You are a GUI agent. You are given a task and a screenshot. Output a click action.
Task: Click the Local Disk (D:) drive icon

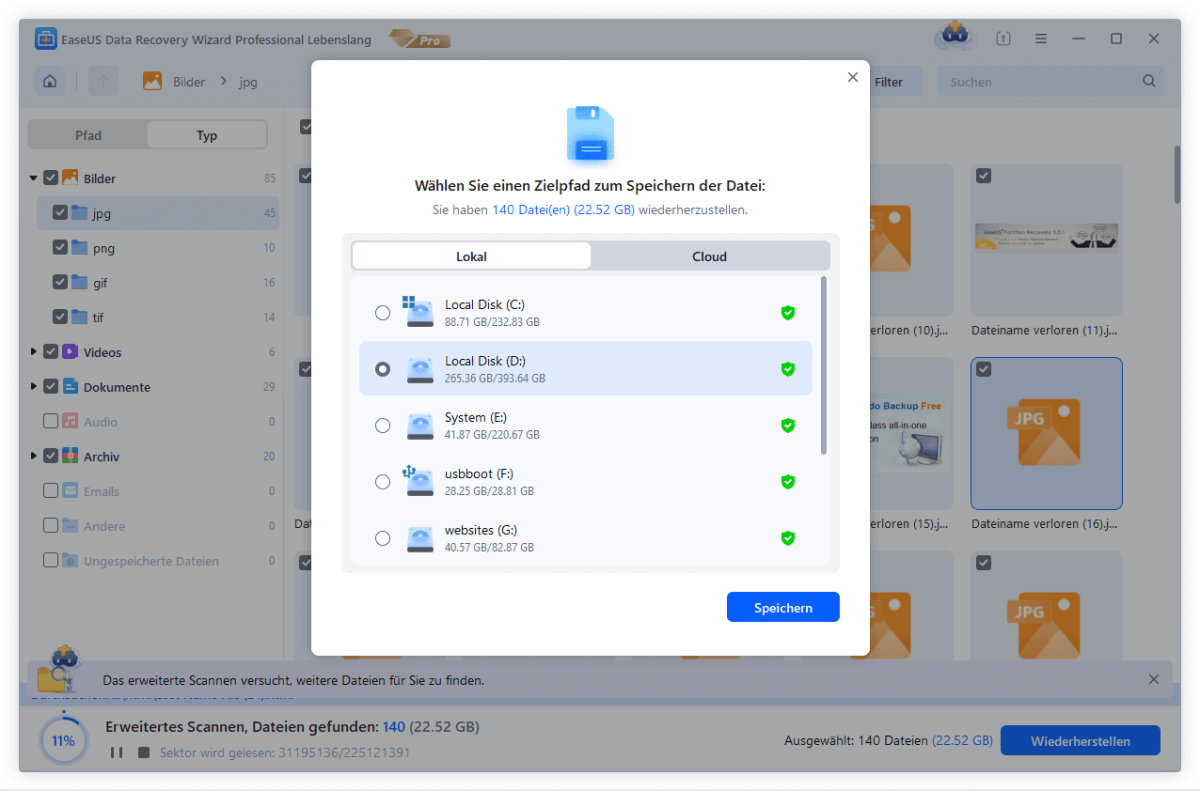pyautogui.click(x=419, y=370)
